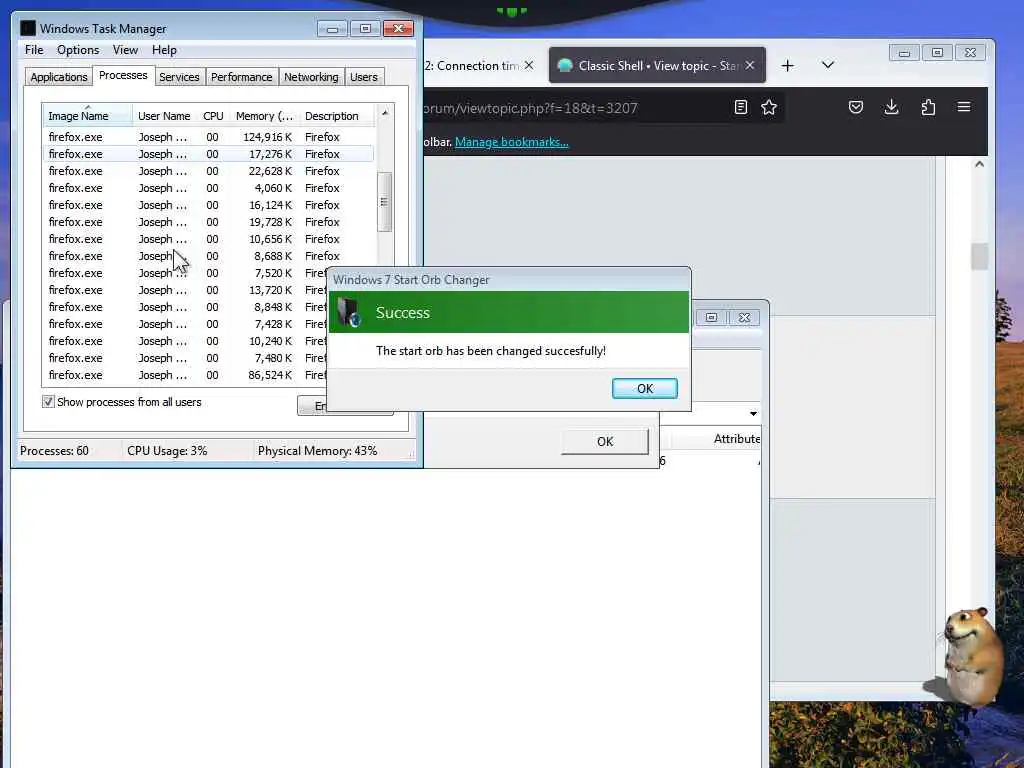Open the Firefox extensions puzzle icon

928,107
